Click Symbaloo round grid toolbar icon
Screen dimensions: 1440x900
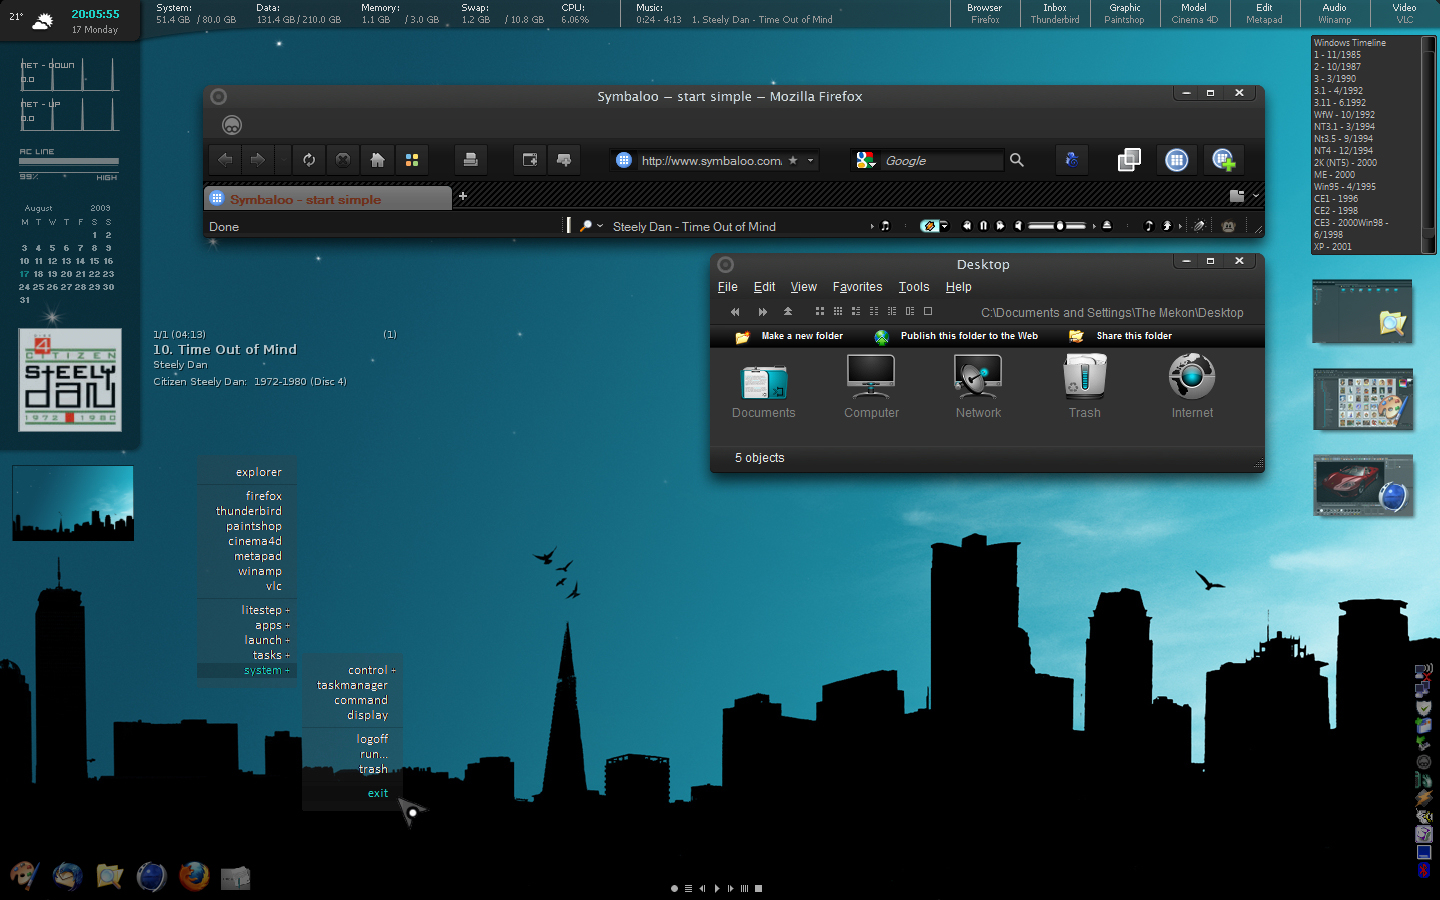tap(1177, 160)
